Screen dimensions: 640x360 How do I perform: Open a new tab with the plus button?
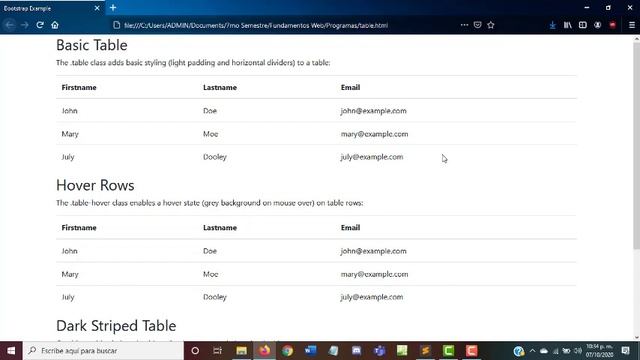pyautogui.click(x=113, y=8)
